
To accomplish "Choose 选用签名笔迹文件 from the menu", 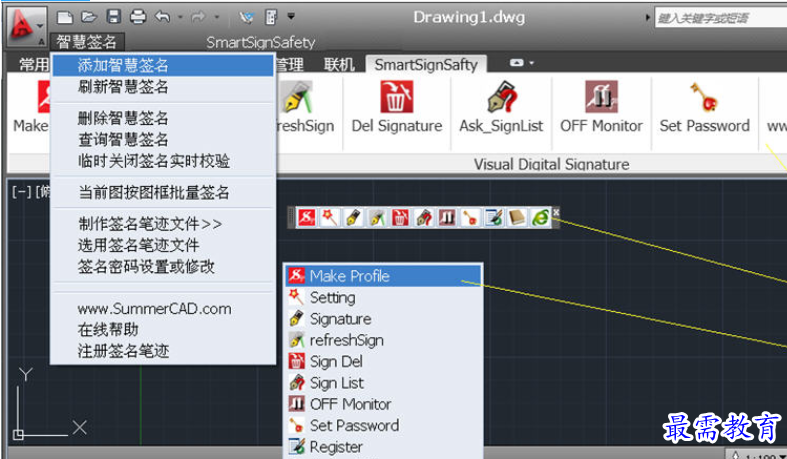I will point(163,245).
